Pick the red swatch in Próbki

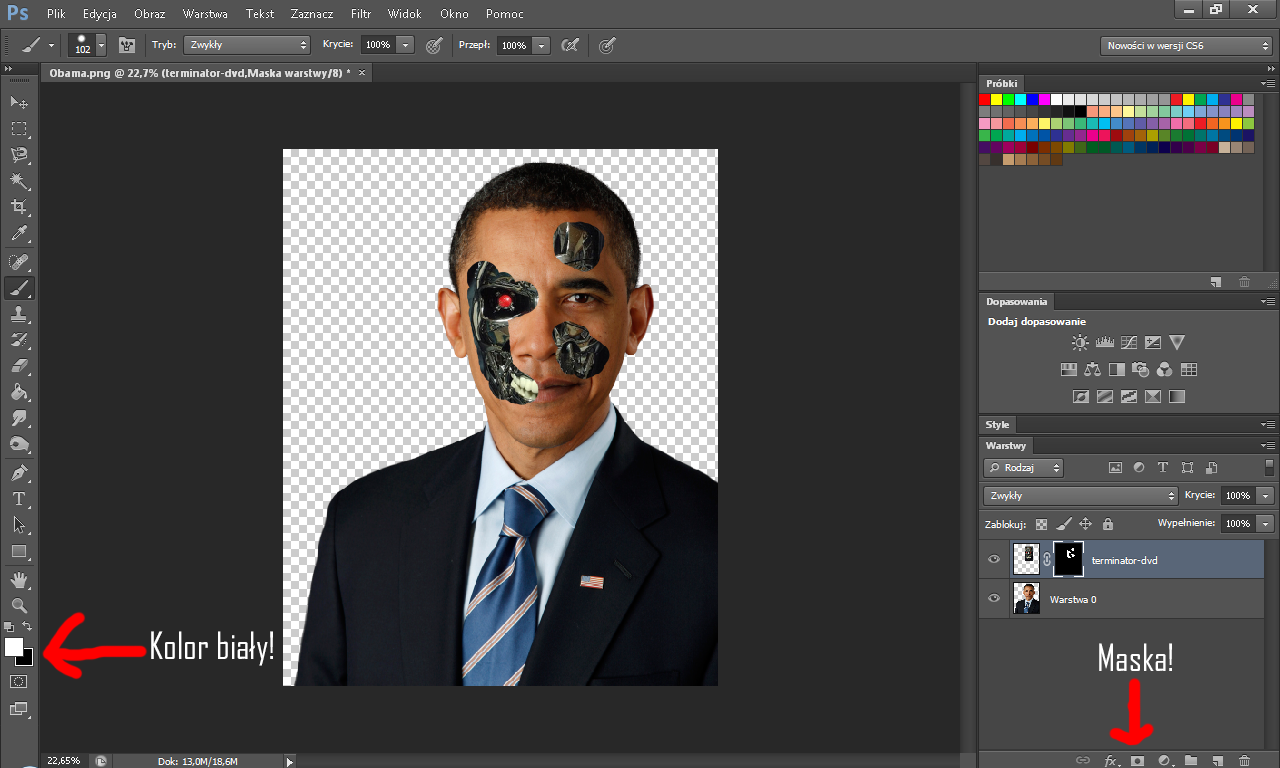tap(985, 99)
